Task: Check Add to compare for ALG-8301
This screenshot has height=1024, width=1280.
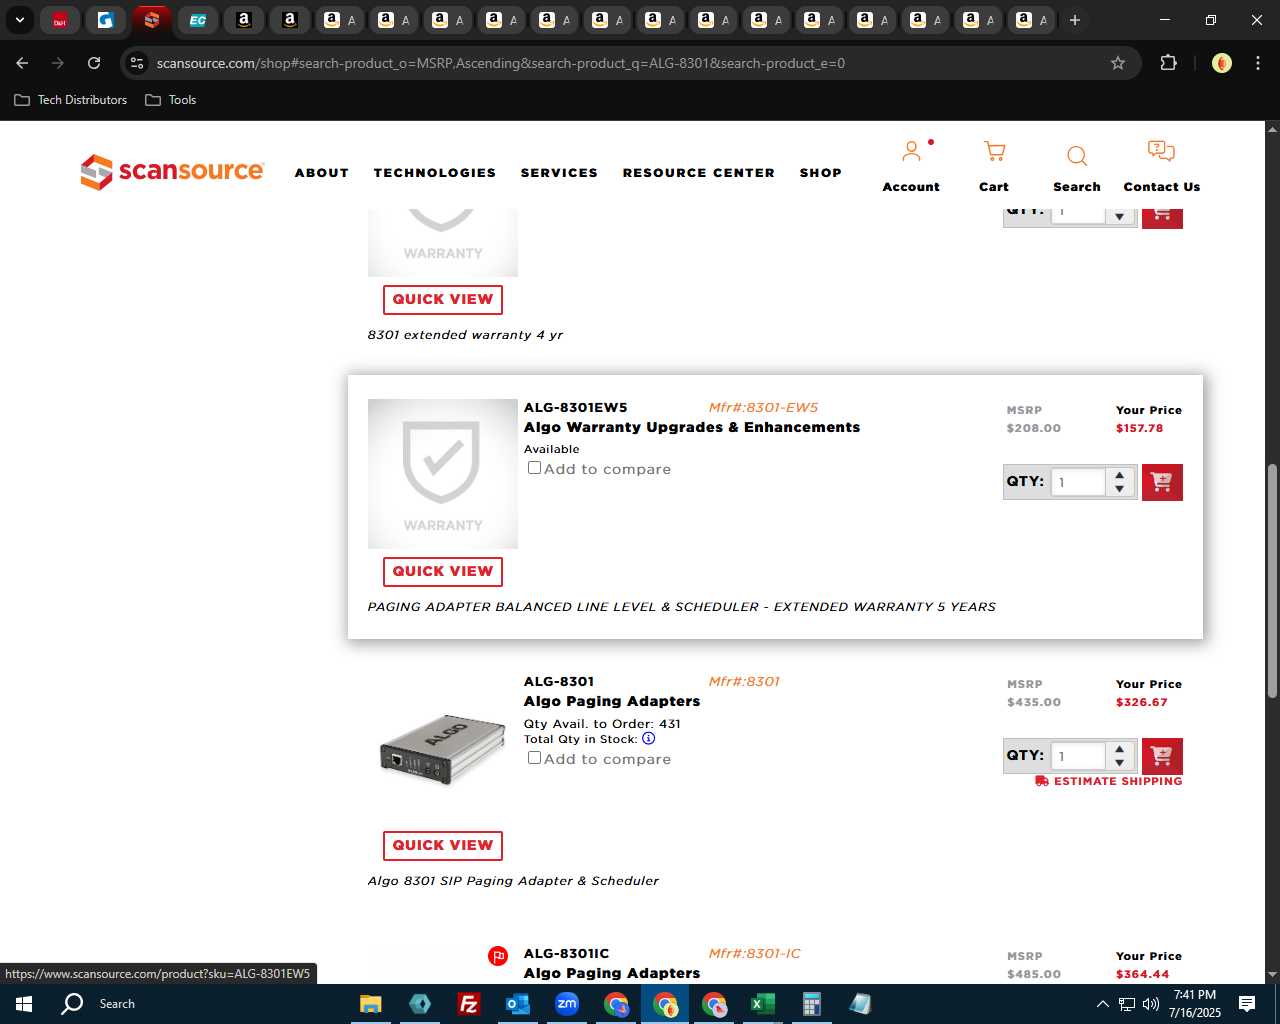Action: click(x=534, y=758)
